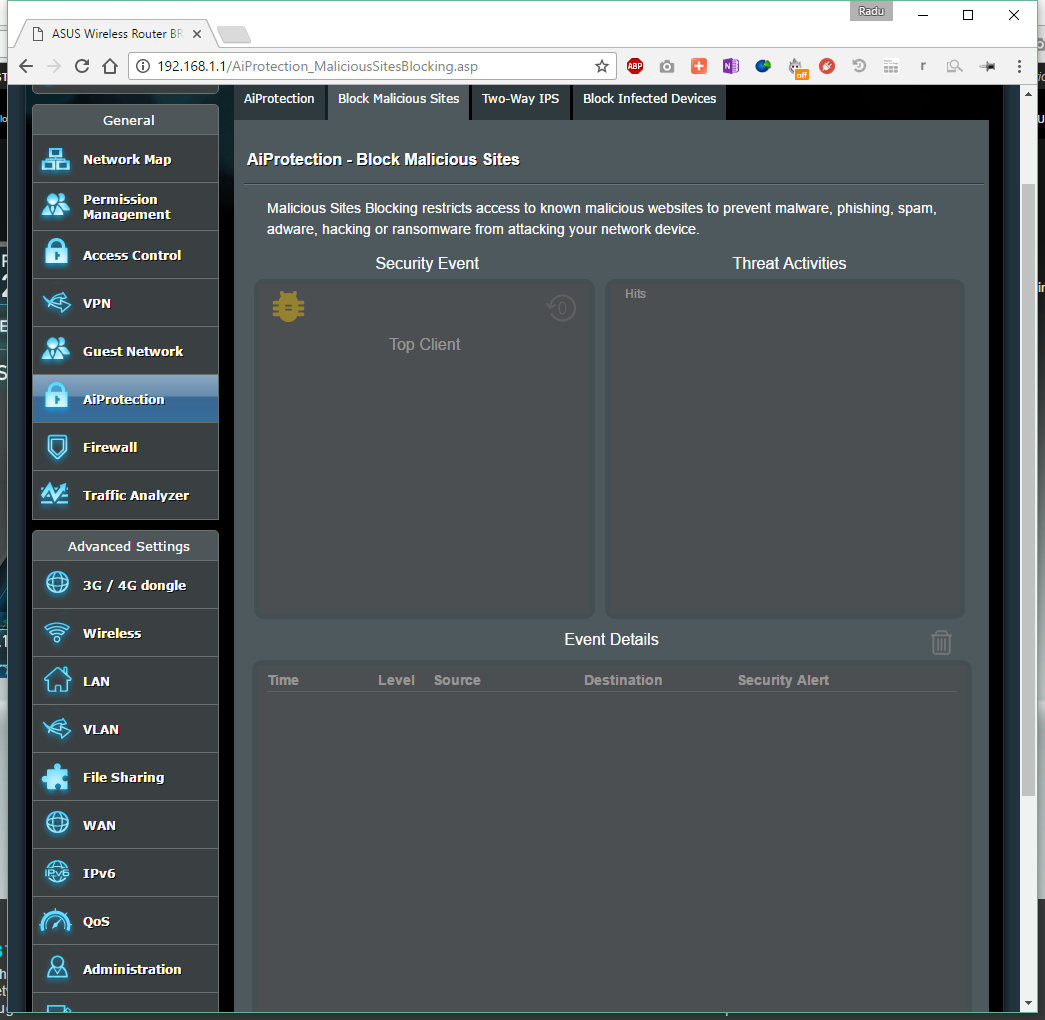Open Firewall menu label
The height and width of the screenshot is (1020, 1045).
110,447
